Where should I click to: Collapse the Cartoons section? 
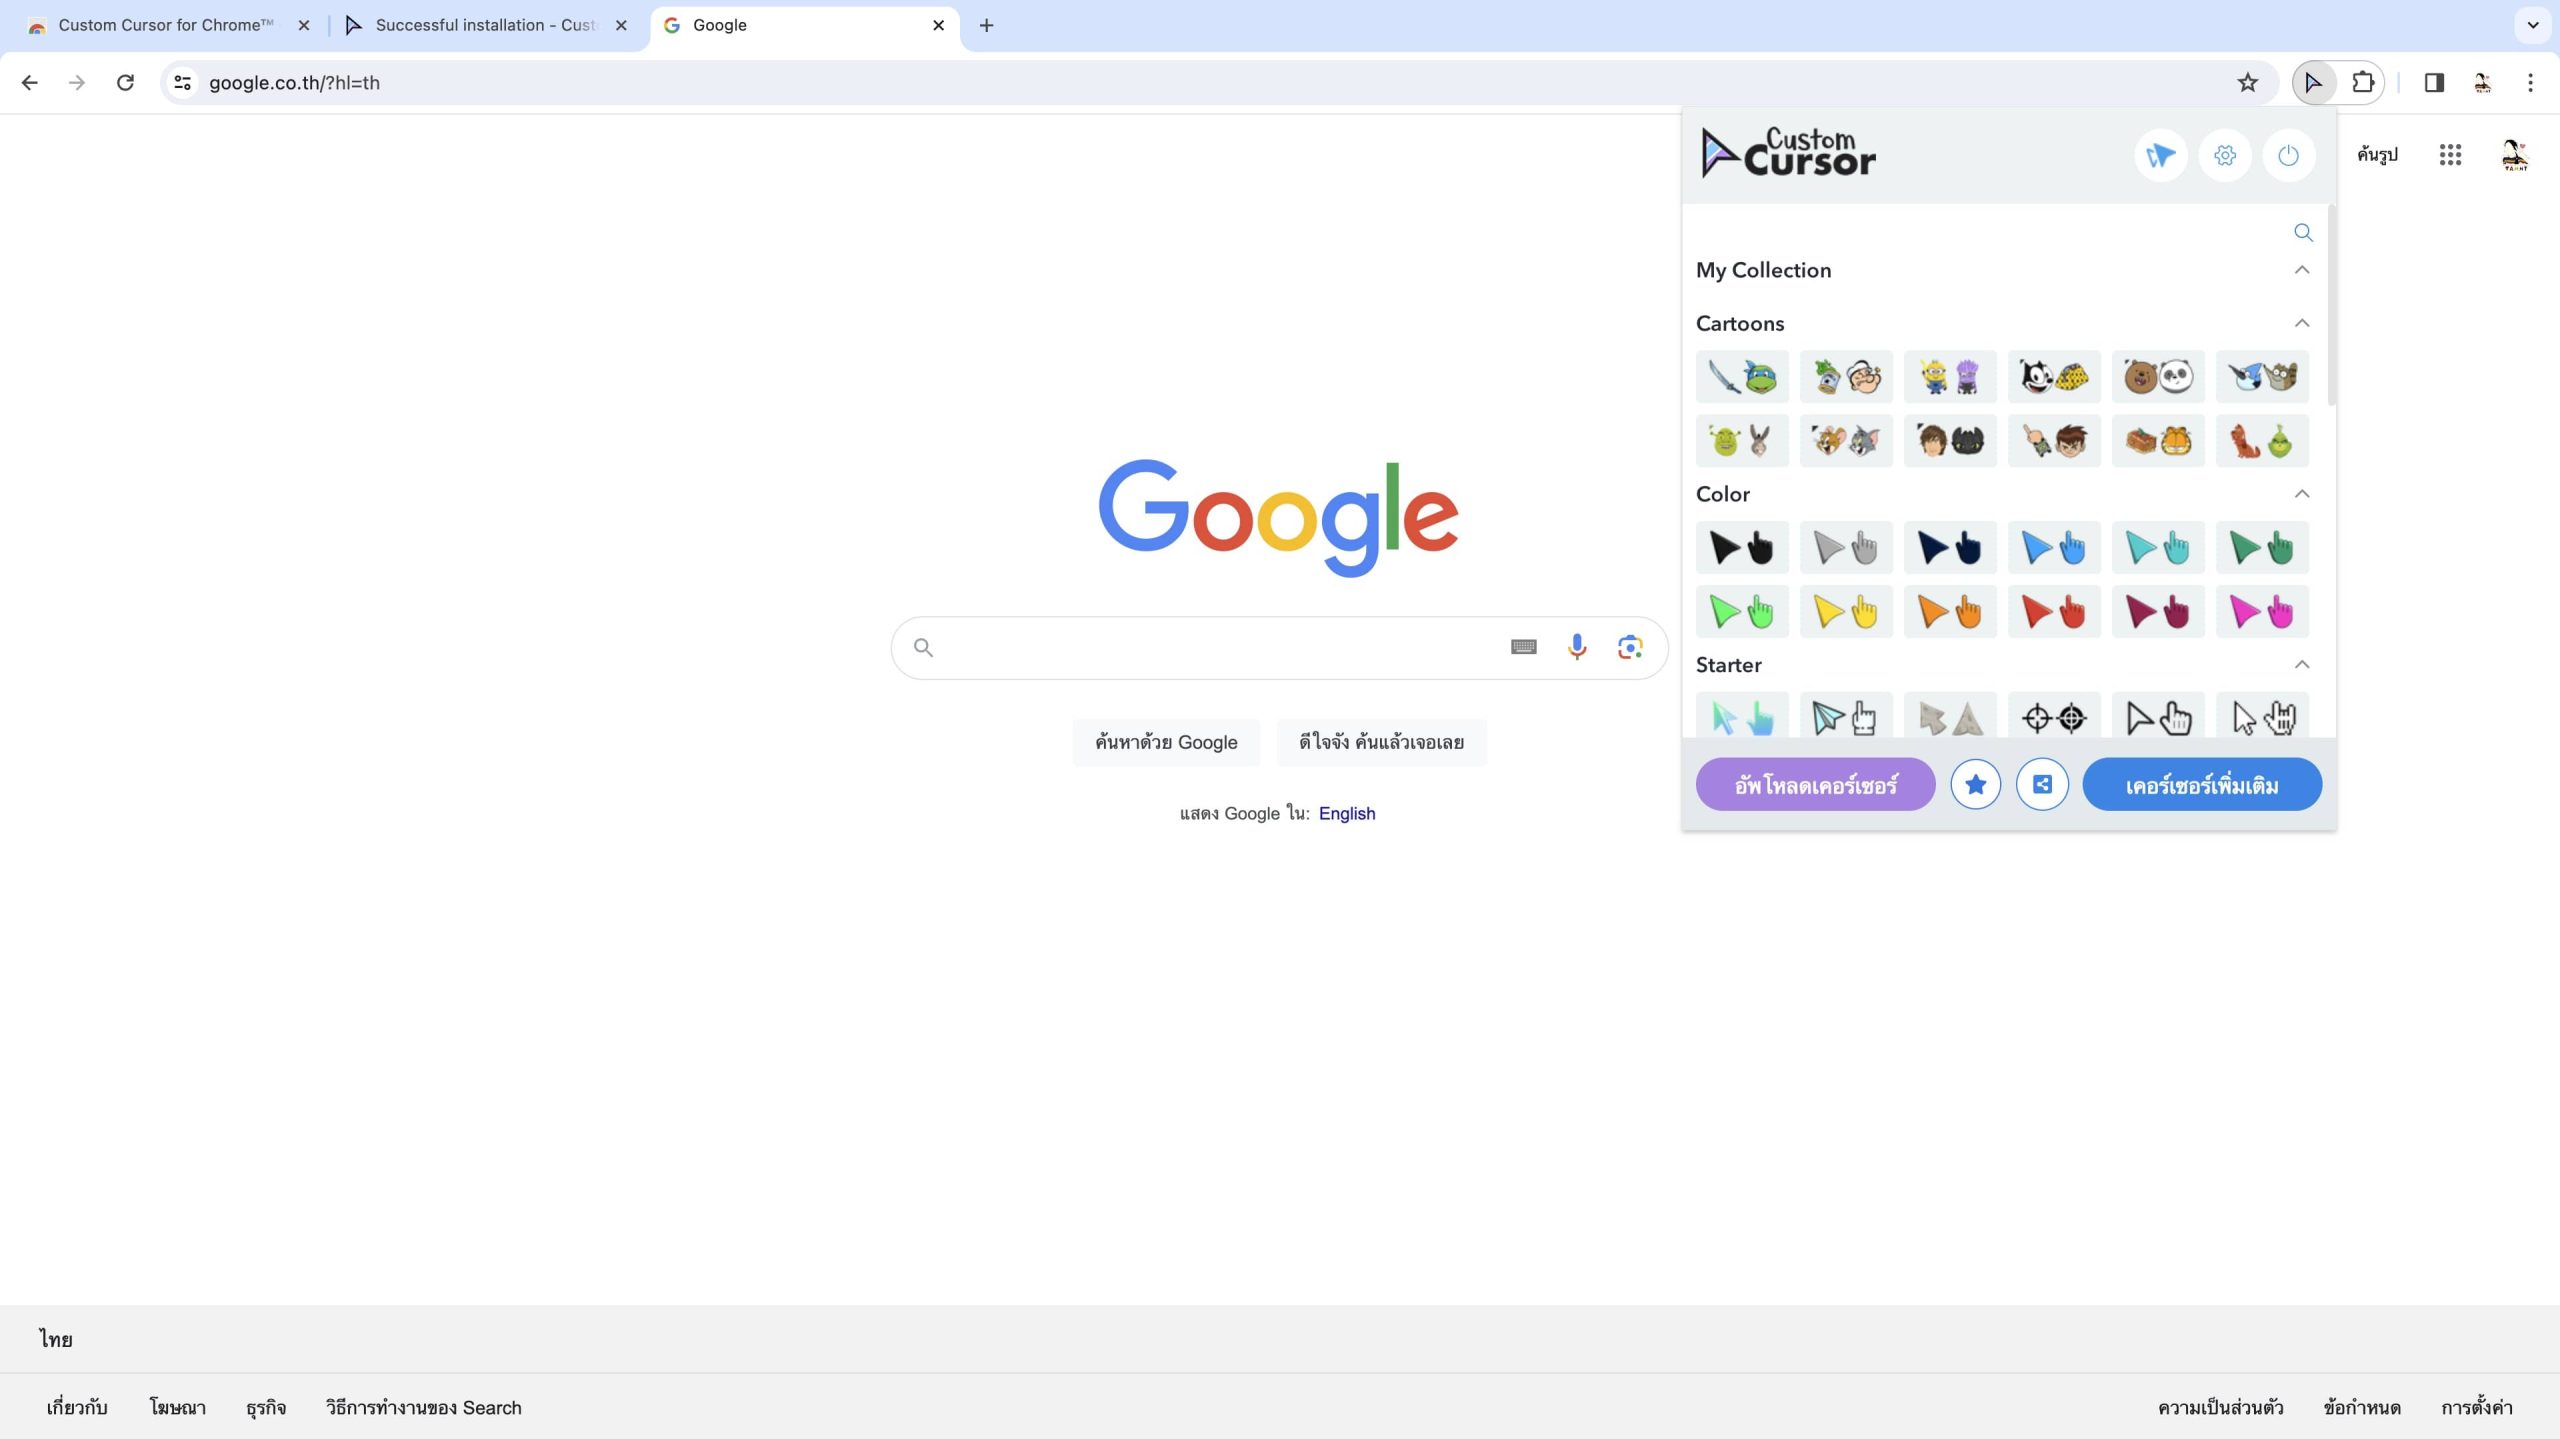tap(2301, 323)
